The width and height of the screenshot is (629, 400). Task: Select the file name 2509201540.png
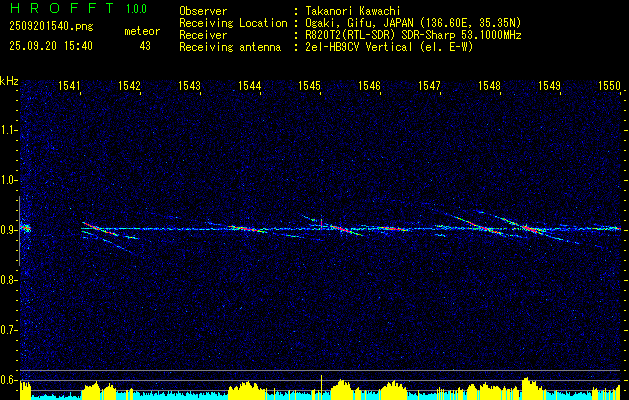point(51,27)
